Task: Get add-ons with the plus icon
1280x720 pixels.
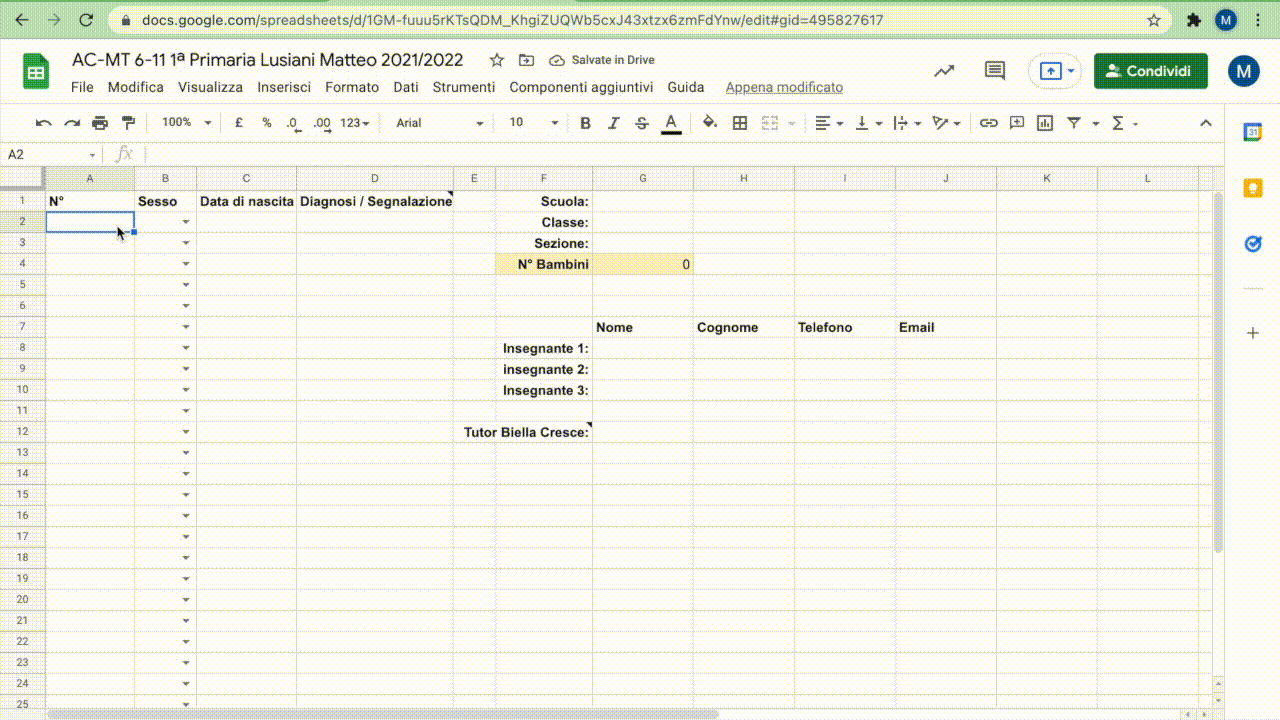Action: (x=1252, y=333)
